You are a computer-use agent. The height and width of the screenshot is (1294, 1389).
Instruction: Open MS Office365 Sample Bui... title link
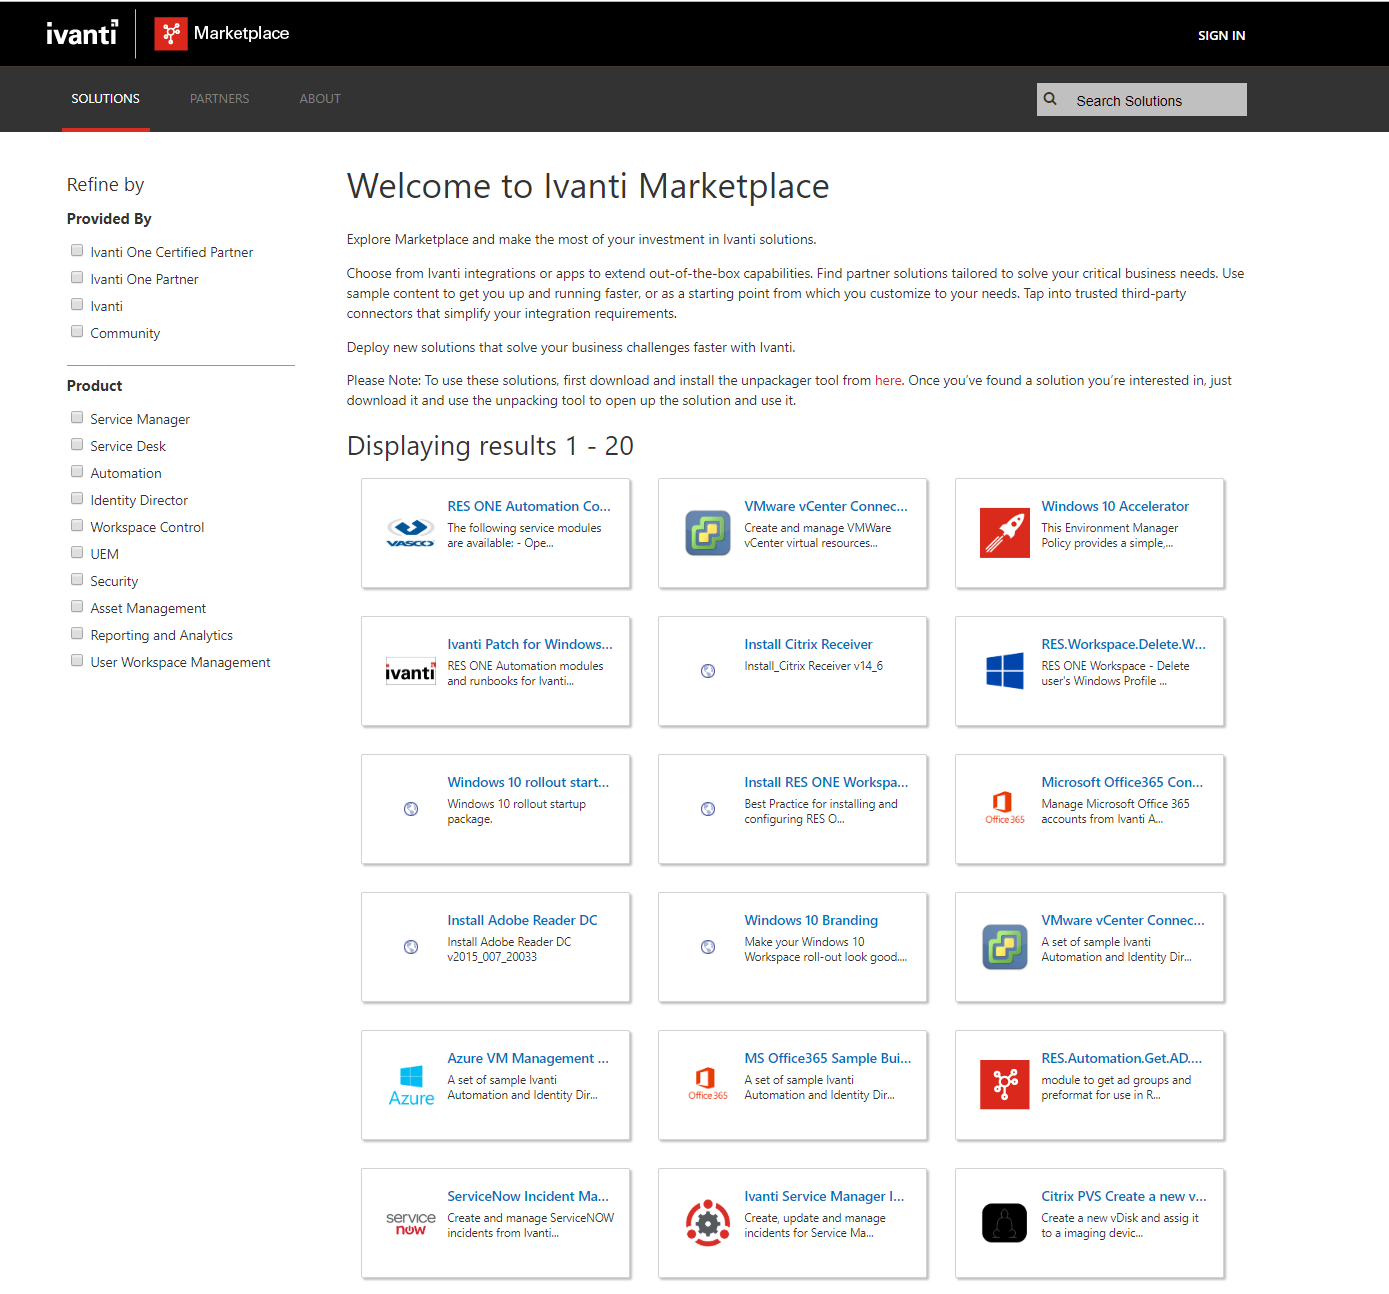tap(828, 1058)
